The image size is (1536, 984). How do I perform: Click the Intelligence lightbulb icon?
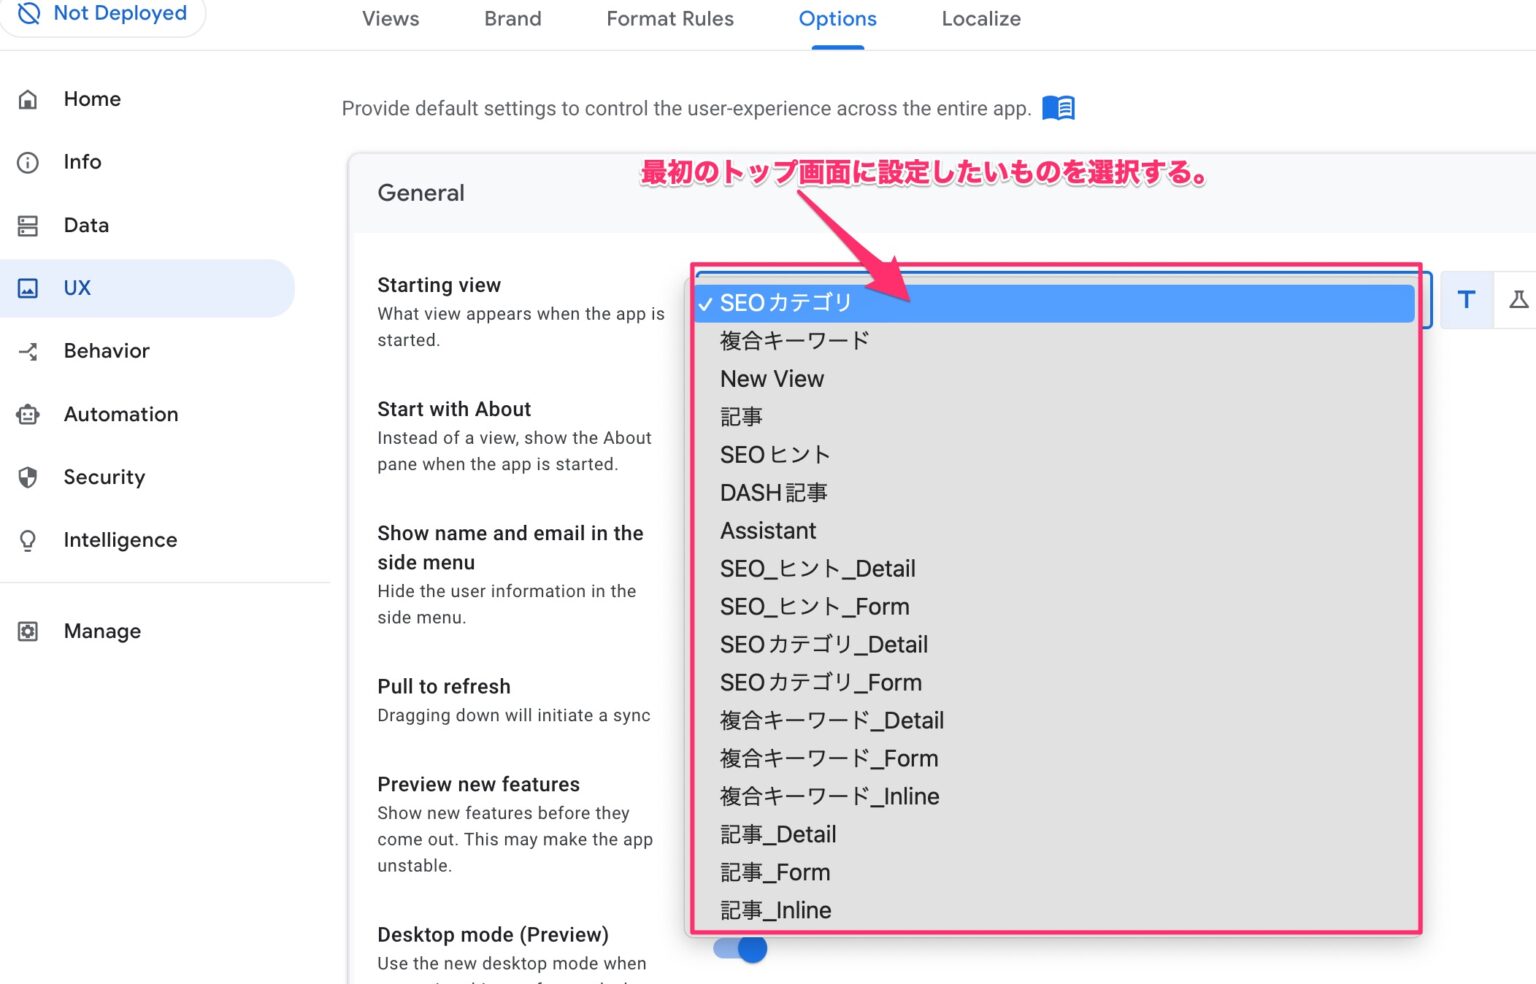click(x=27, y=540)
